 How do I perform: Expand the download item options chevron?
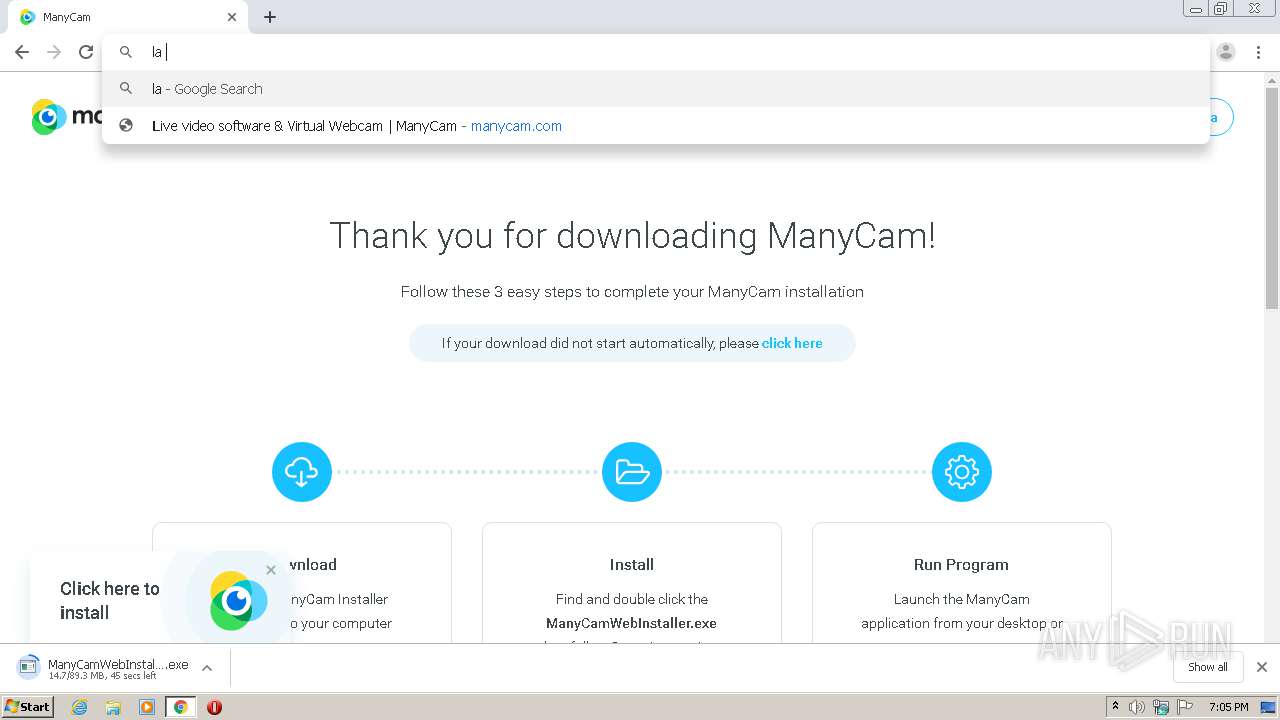point(207,668)
